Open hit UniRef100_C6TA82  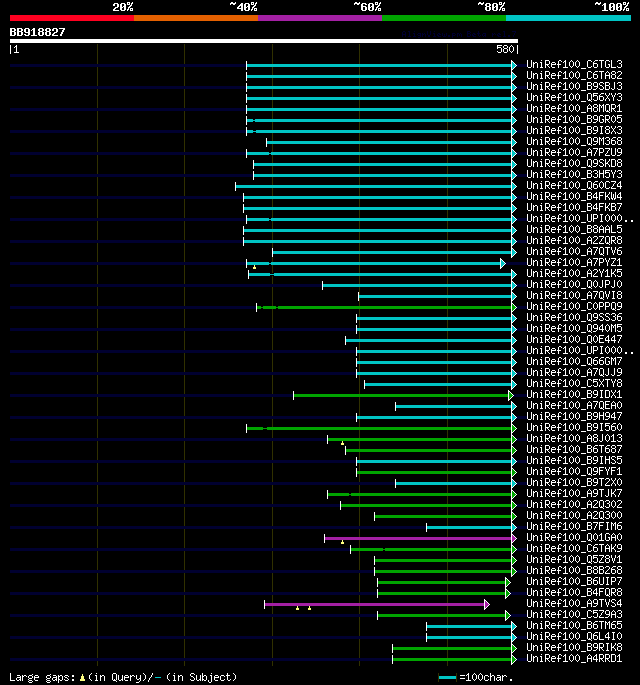tap(574, 76)
